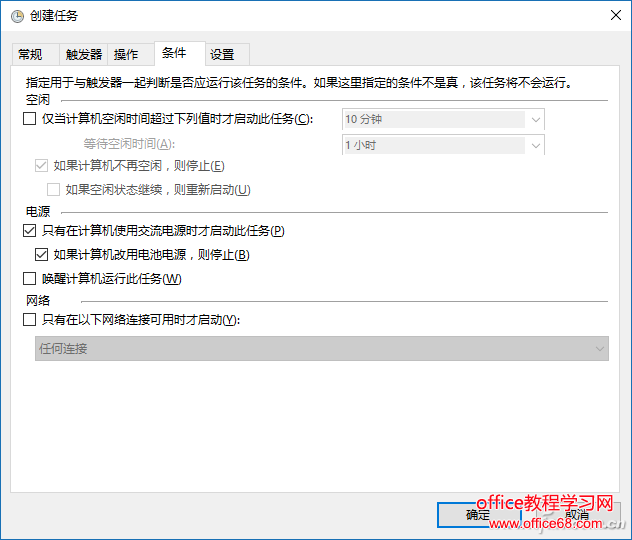Click the 电源 section heading
Screen dimensions: 632x540
pyautogui.click(x=38, y=212)
